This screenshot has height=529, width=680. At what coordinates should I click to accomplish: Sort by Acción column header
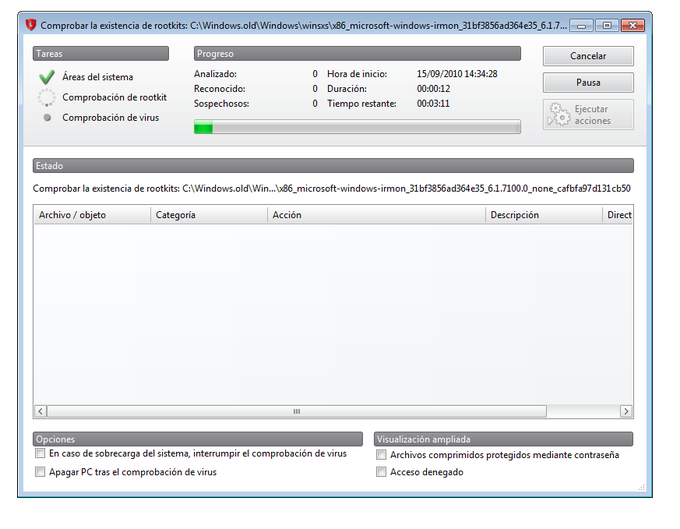pos(376,215)
